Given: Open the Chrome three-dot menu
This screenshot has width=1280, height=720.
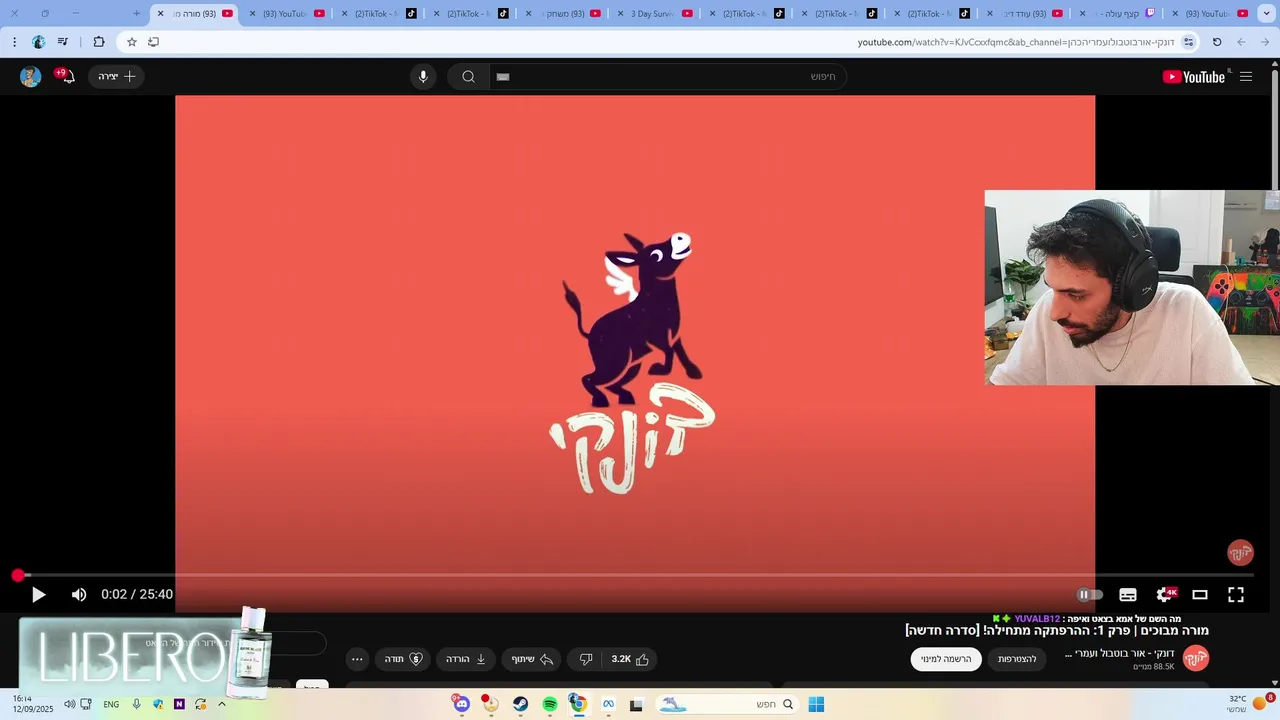Looking at the screenshot, I should pos(14,42).
